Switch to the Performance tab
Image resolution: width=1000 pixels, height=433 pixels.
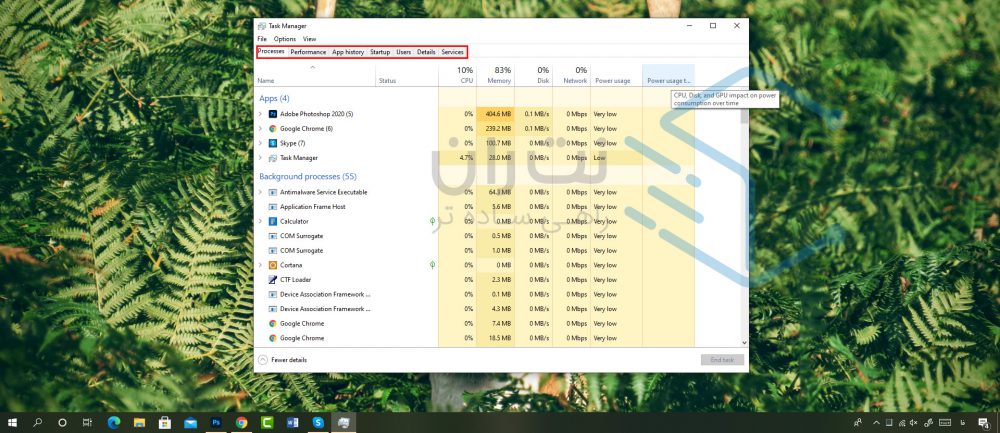308,52
